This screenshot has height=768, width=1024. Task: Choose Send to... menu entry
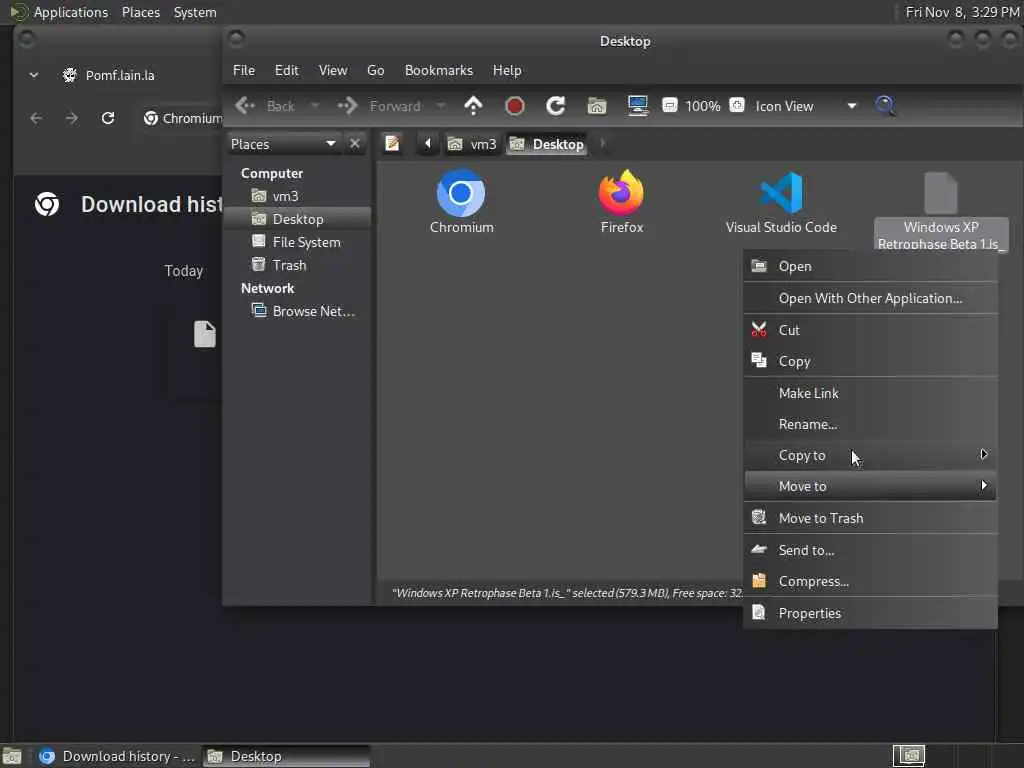pyautogui.click(x=870, y=550)
